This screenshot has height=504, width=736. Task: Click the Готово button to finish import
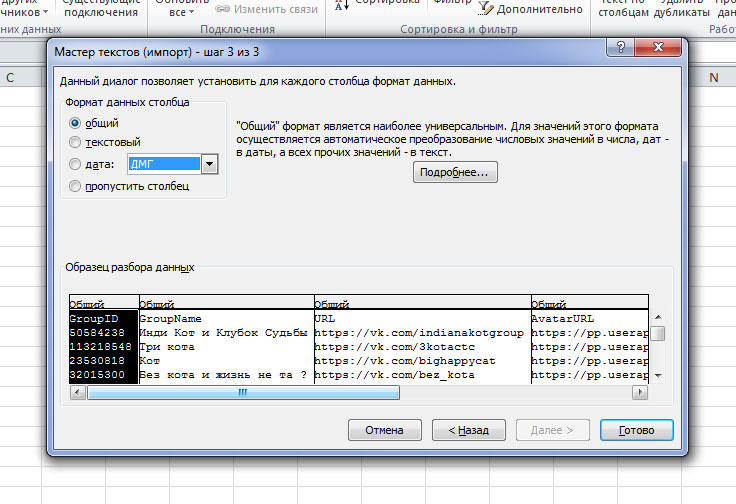(x=636, y=430)
